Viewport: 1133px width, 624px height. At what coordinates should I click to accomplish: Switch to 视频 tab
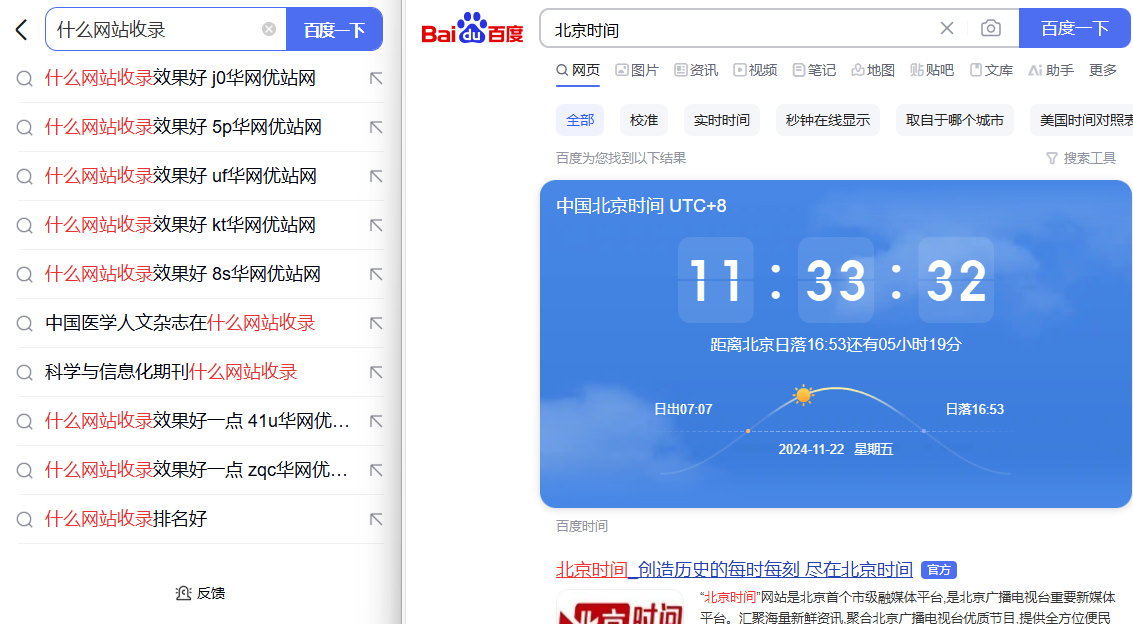pyautogui.click(x=755, y=70)
